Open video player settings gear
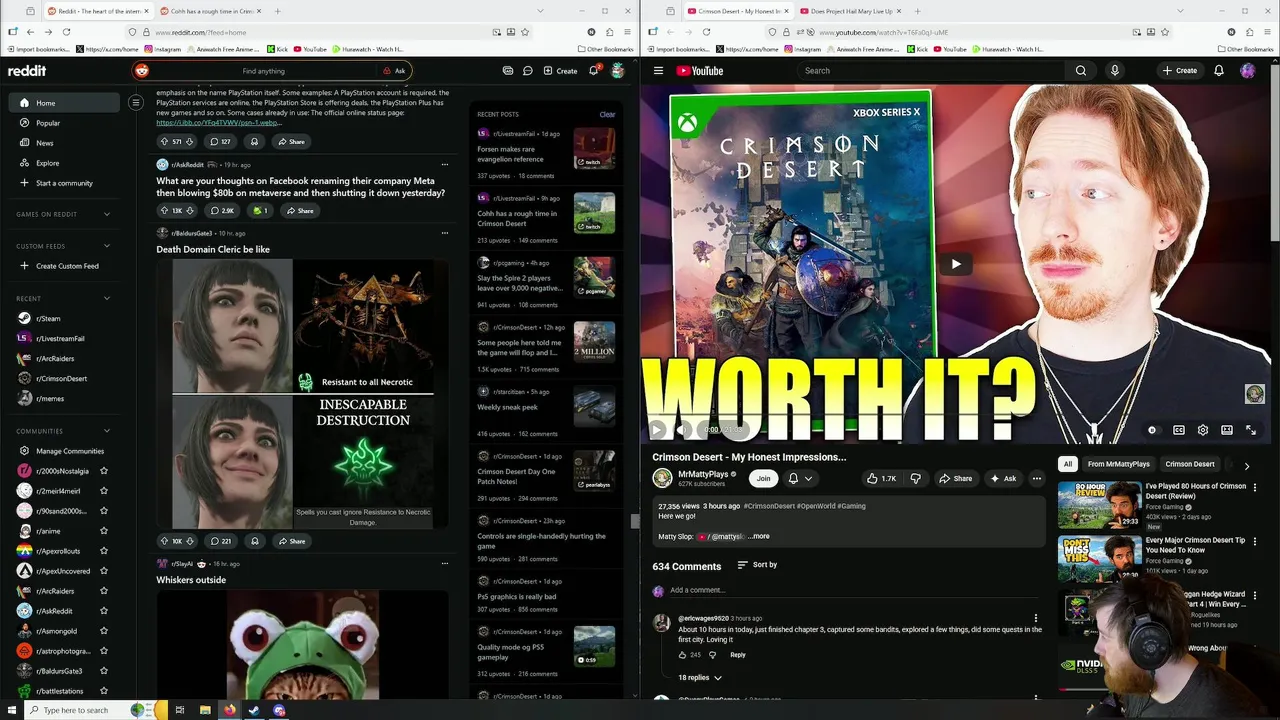1280x720 pixels. coord(1203,430)
